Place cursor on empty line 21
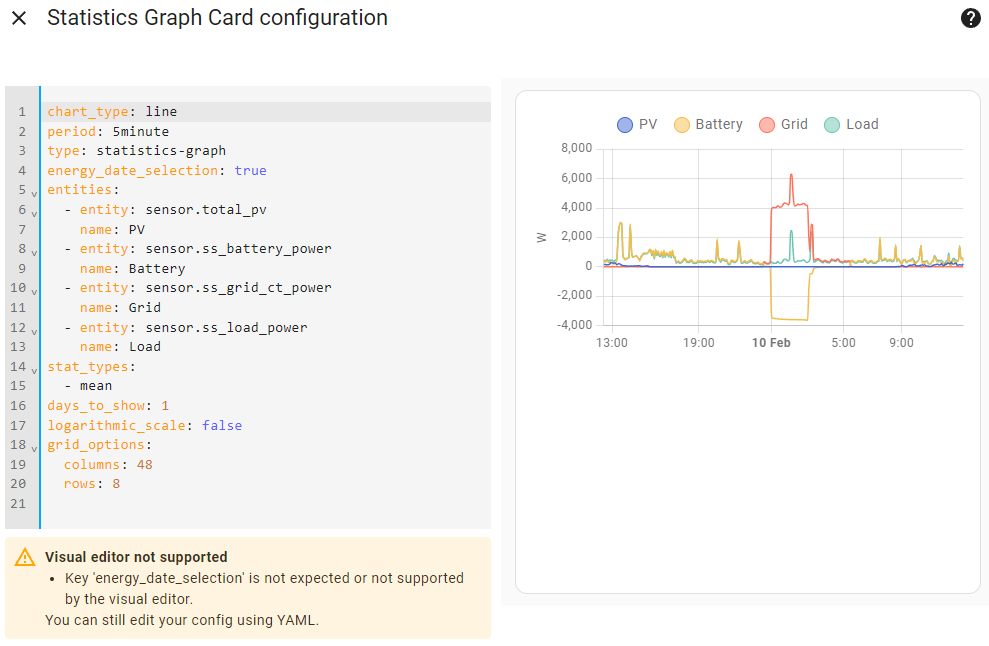The height and width of the screenshot is (646, 989). pos(265,504)
